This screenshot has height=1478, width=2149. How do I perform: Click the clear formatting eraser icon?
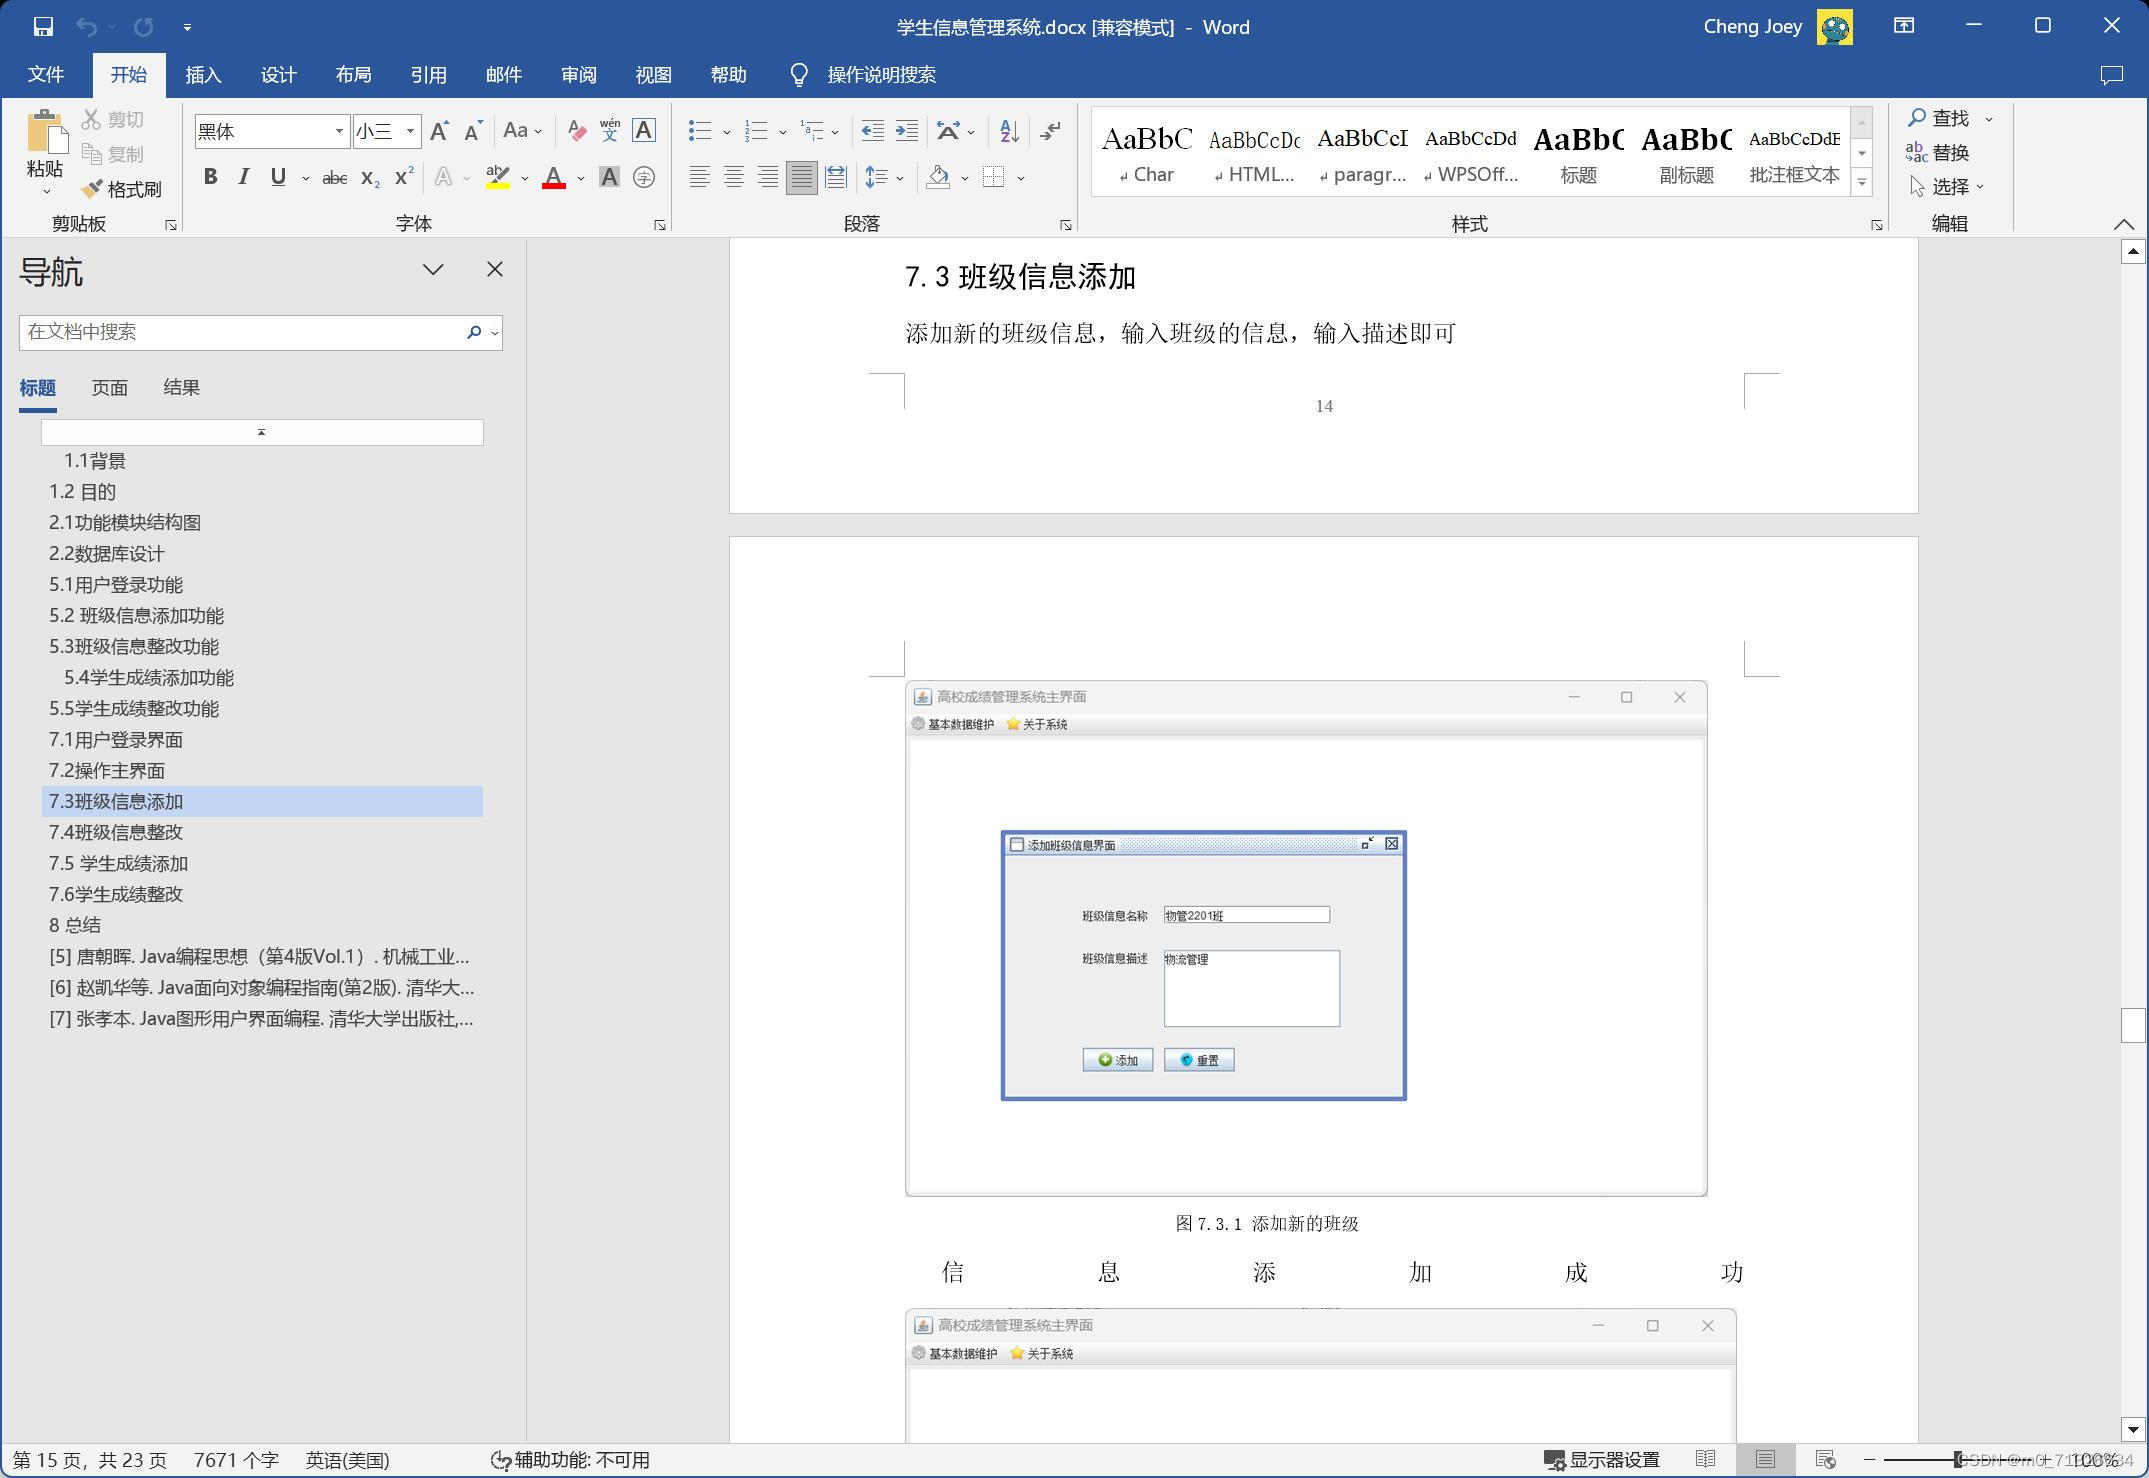coord(577,131)
